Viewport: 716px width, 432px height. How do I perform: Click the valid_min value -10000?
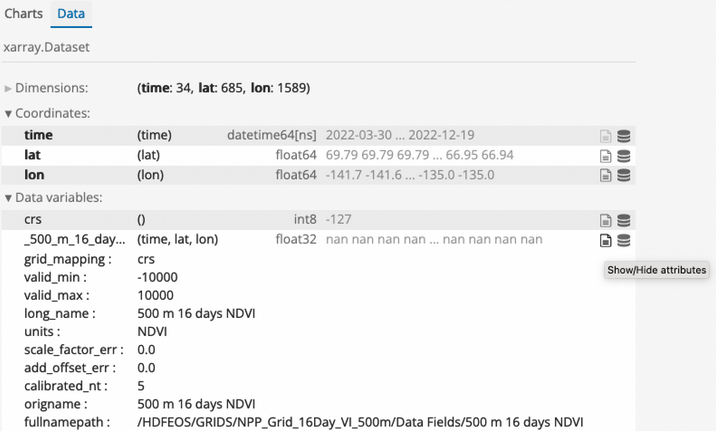pos(158,277)
